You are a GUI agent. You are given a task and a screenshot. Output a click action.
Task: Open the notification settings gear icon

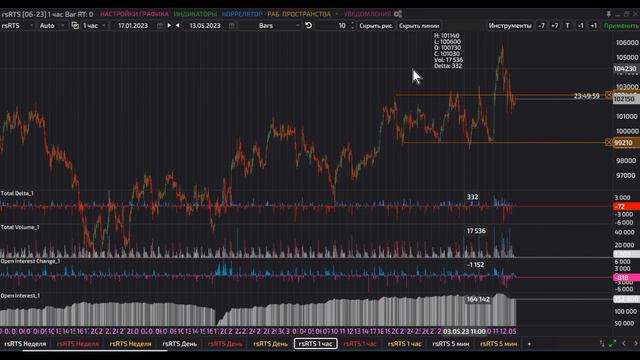tap(398, 14)
